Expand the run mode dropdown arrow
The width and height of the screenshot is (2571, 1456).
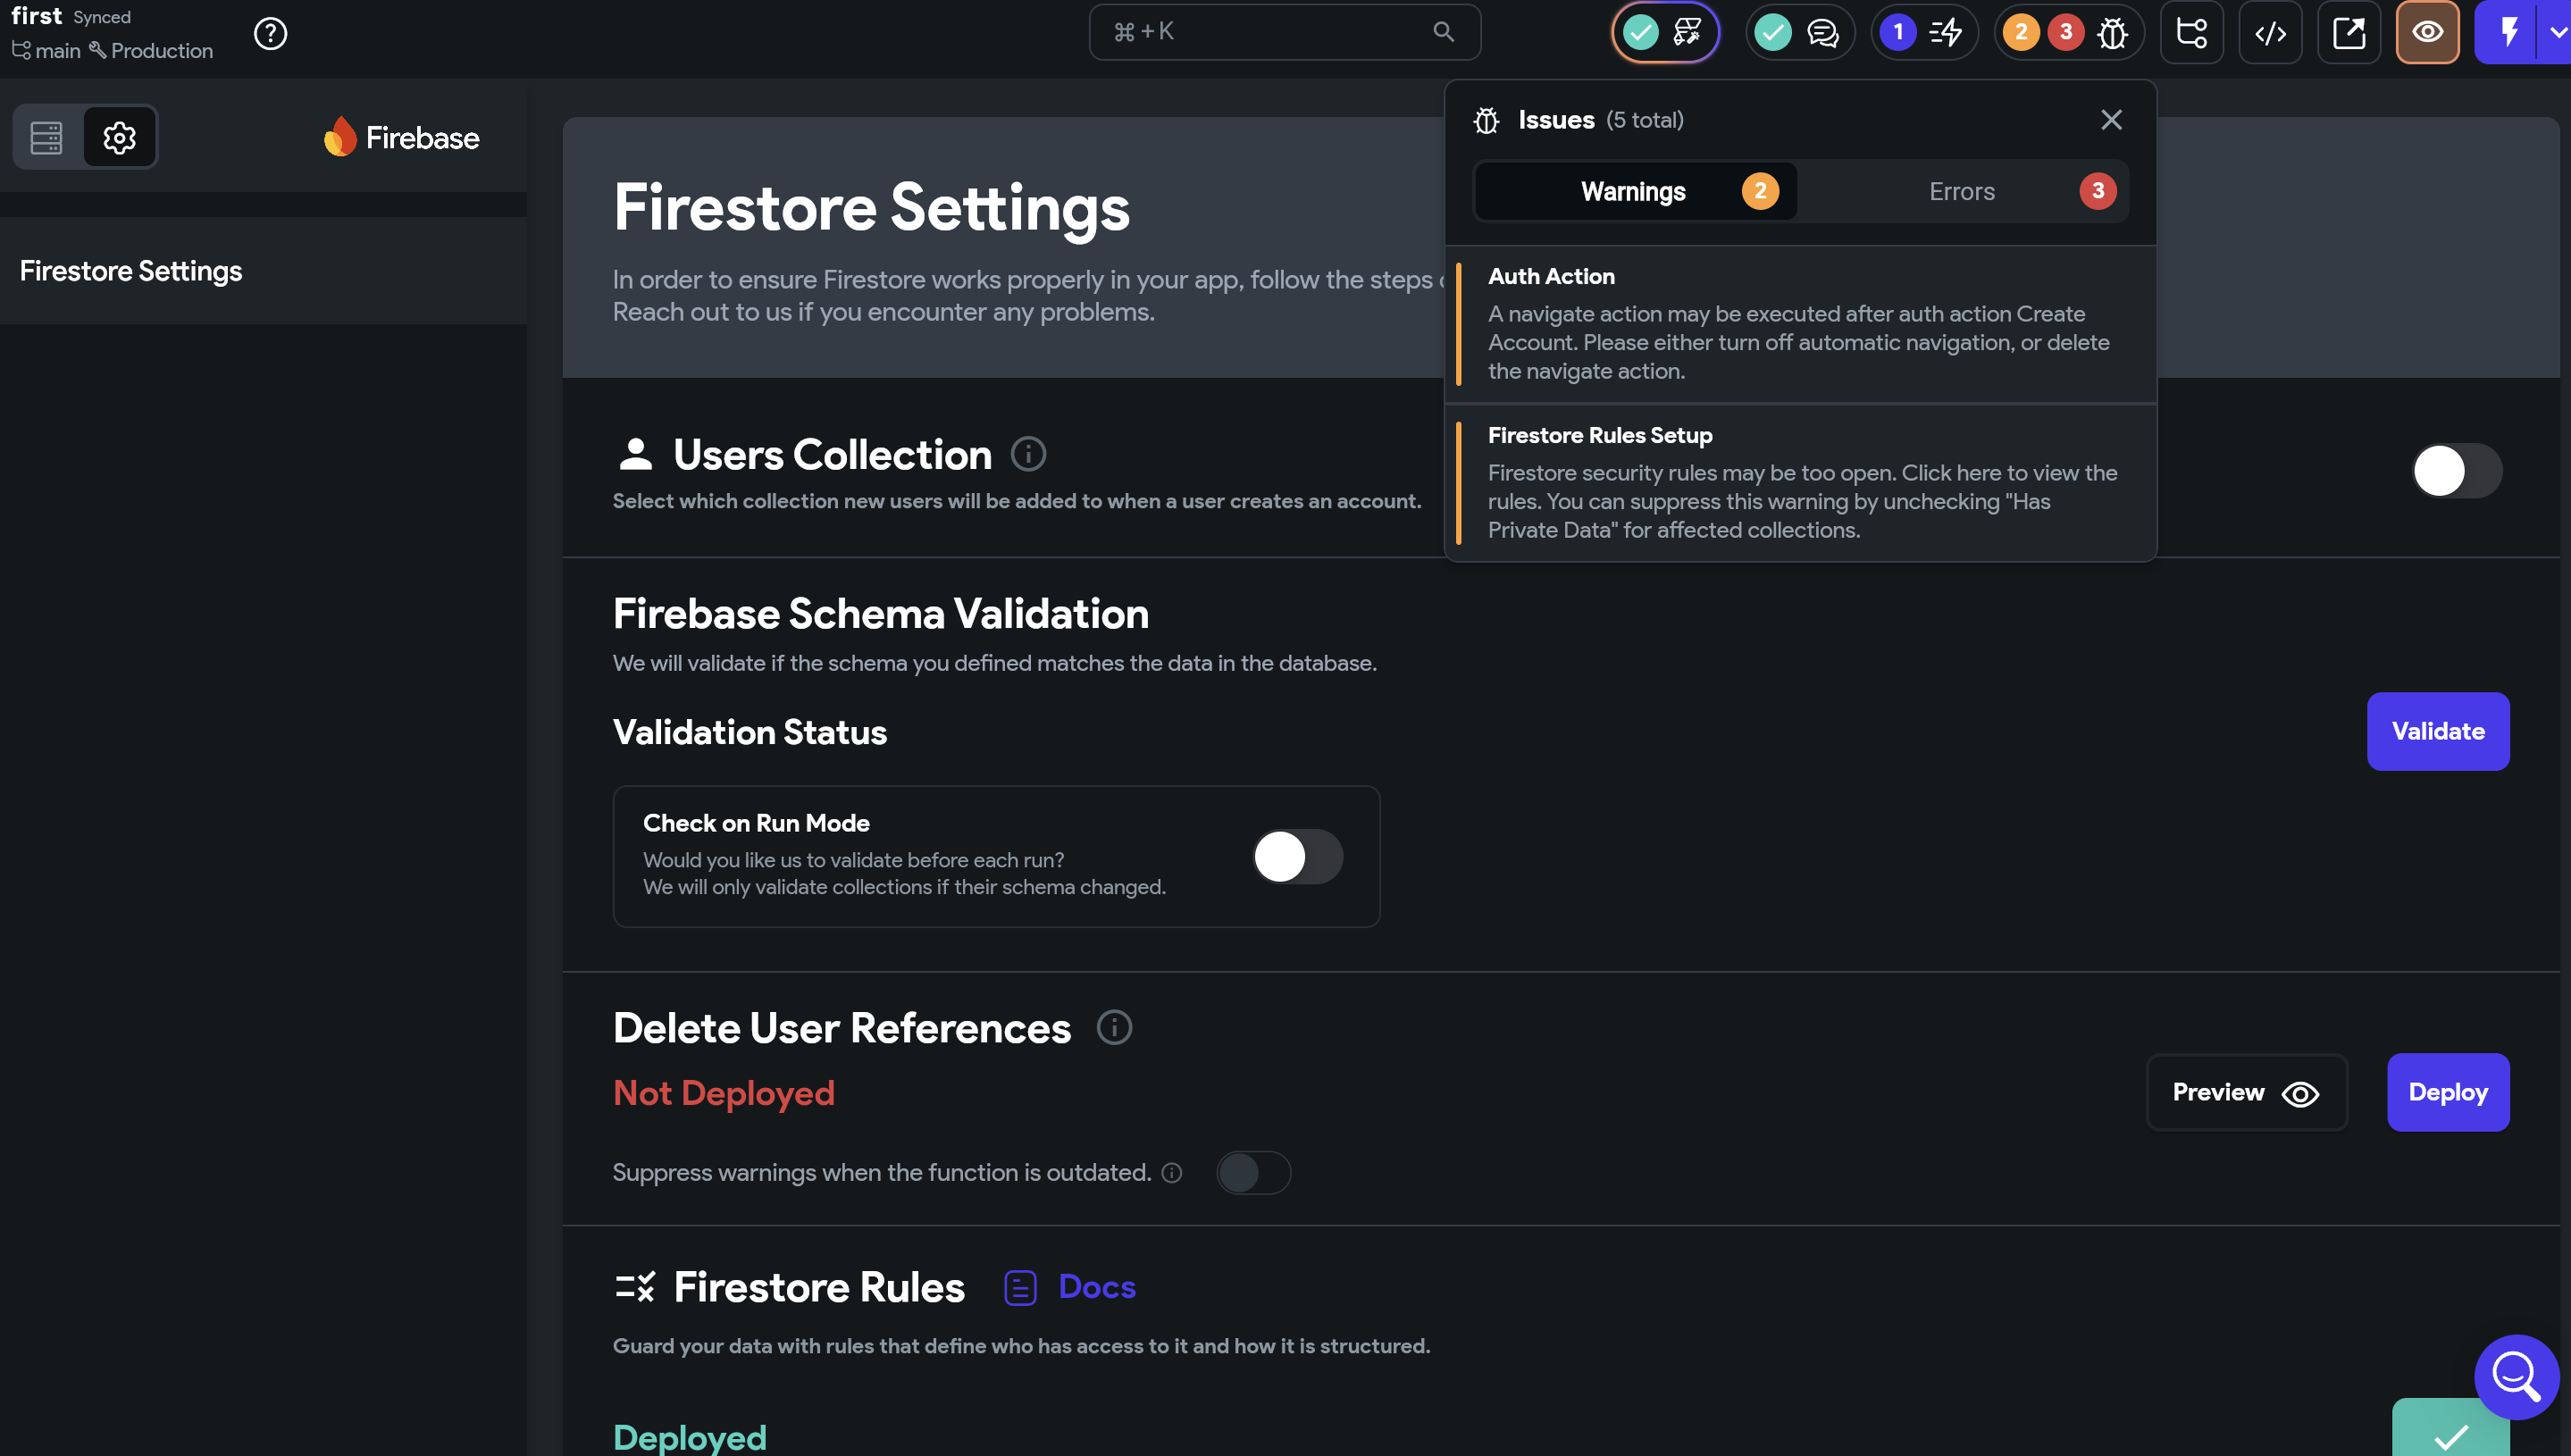(2557, 33)
